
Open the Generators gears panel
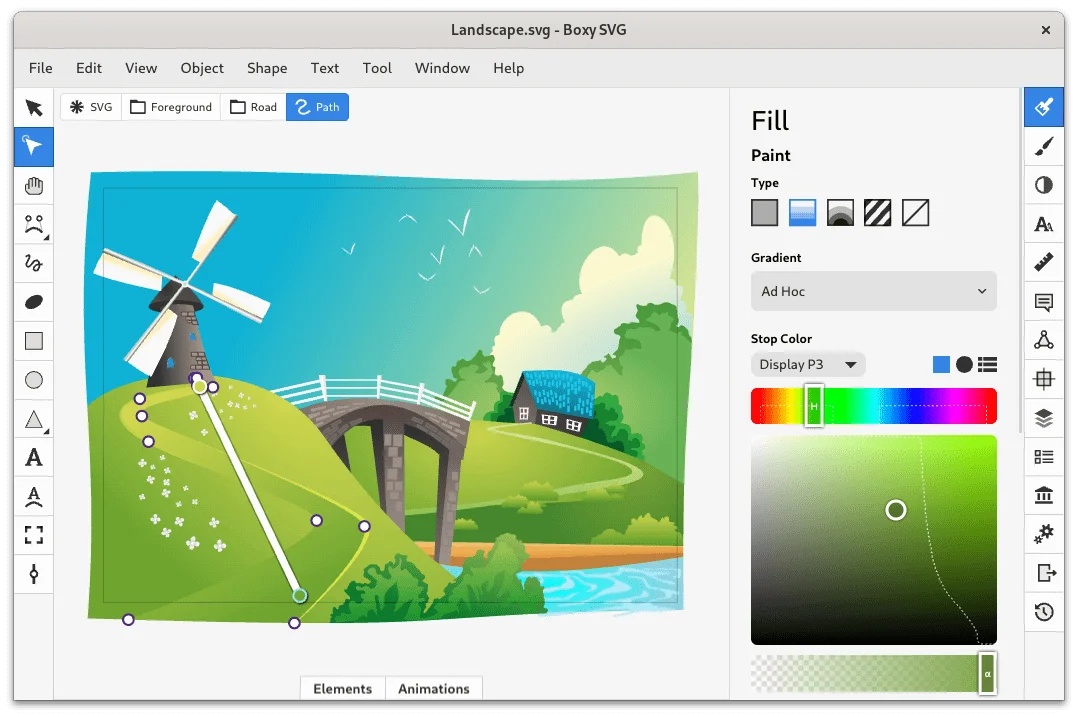pyautogui.click(x=1044, y=533)
